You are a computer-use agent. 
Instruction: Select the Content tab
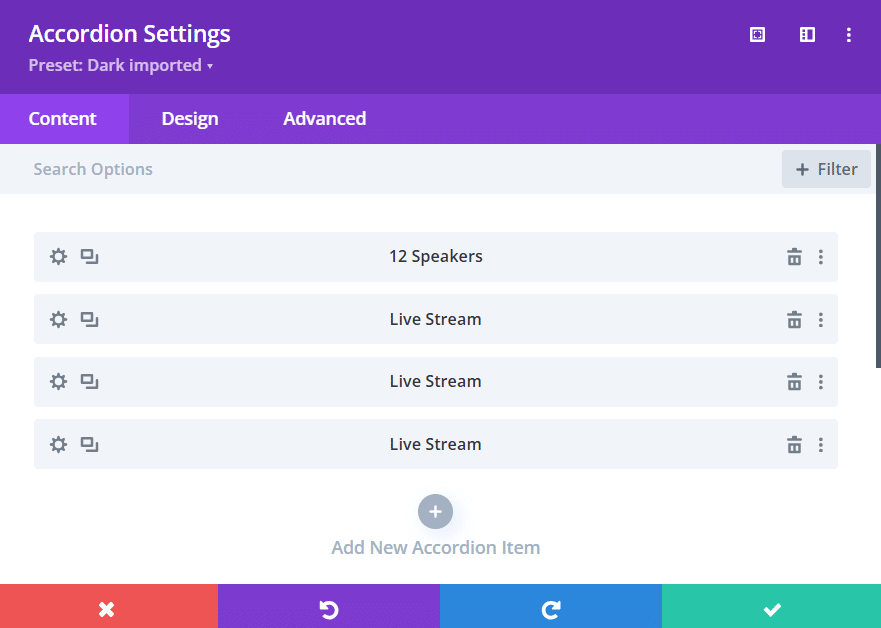(x=64, y=118)
